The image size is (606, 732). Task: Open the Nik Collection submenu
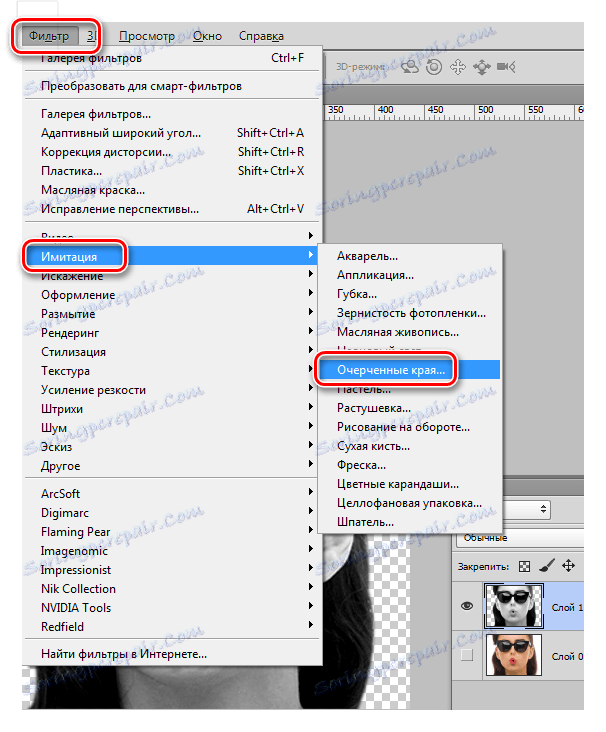click(x=172, y=589)
